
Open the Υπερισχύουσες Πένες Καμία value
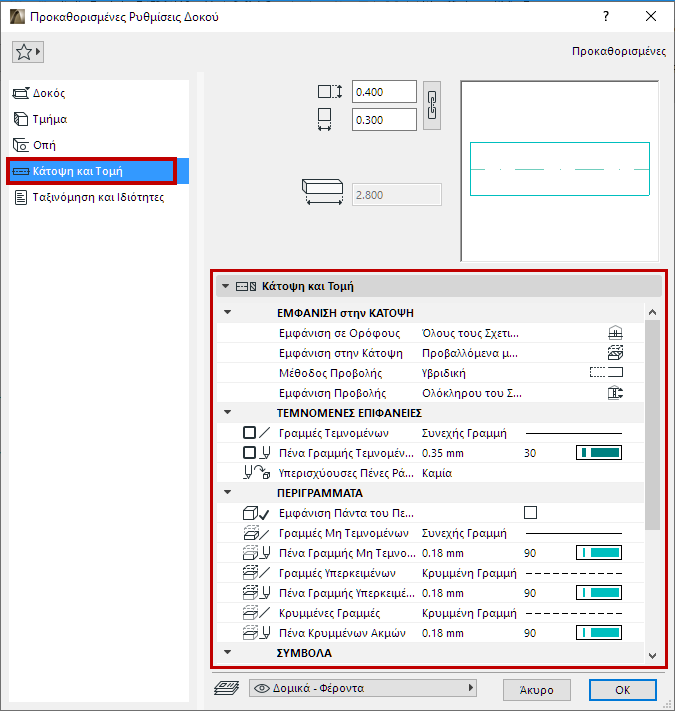tap(437, 473)
